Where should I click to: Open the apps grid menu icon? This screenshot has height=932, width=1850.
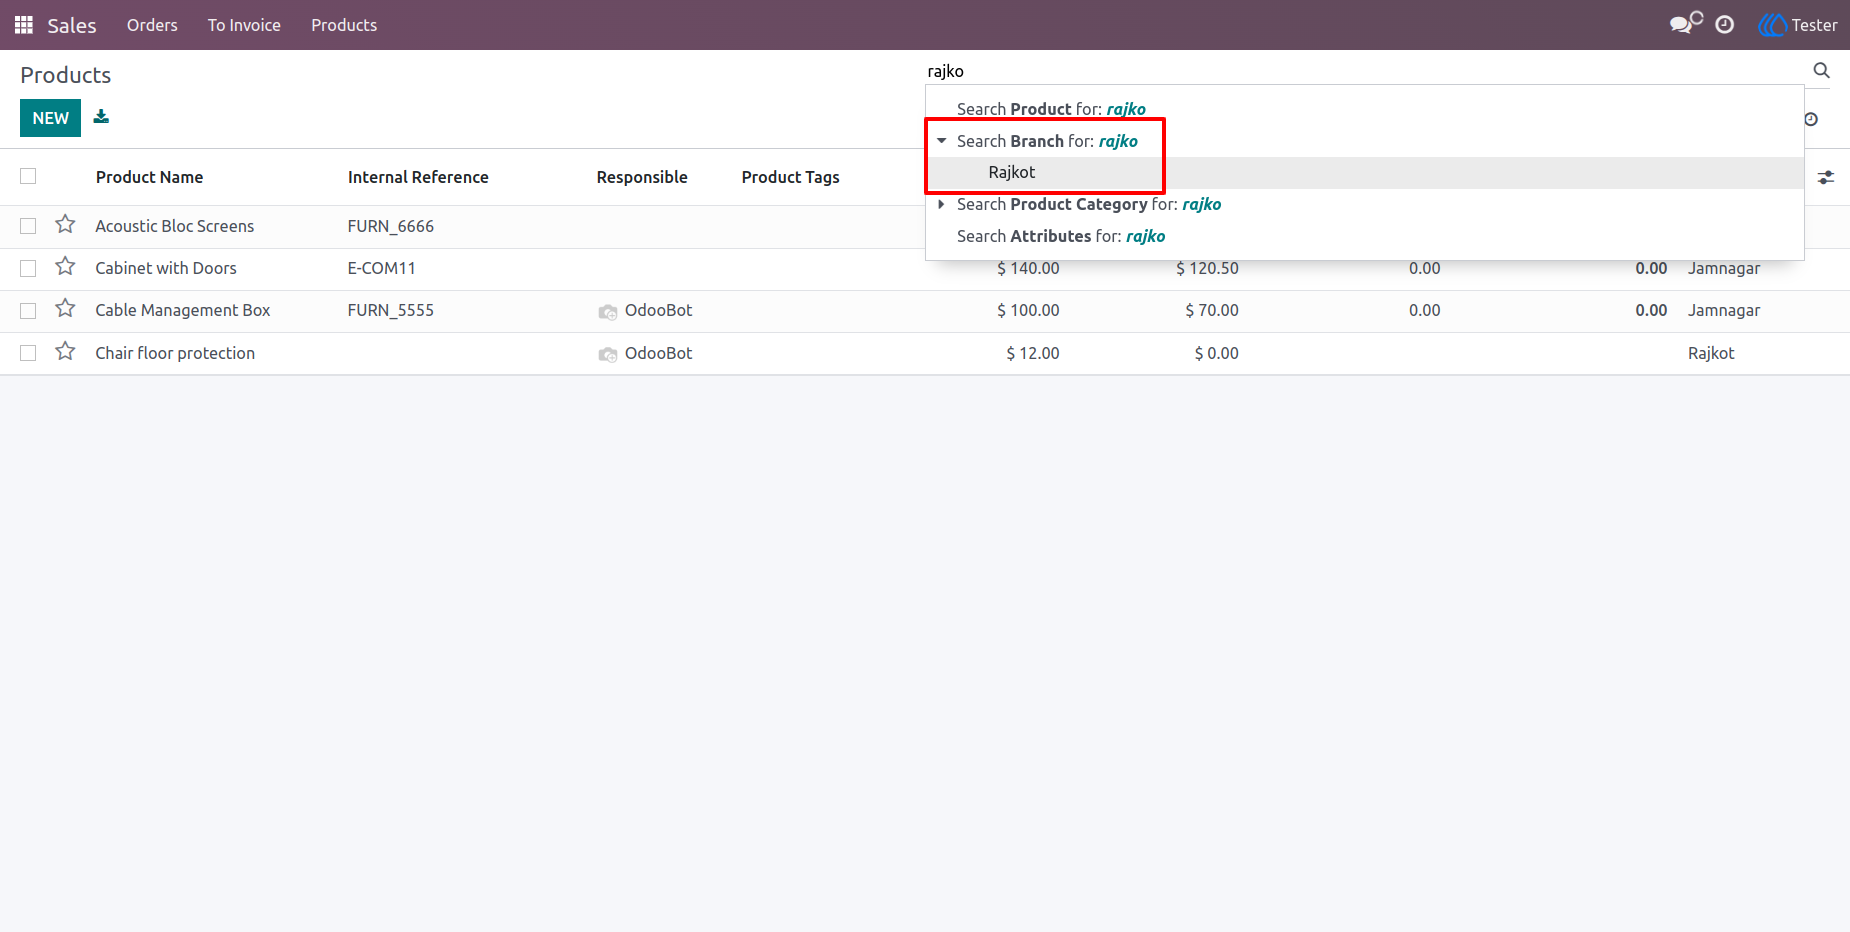tap(24, 25)
